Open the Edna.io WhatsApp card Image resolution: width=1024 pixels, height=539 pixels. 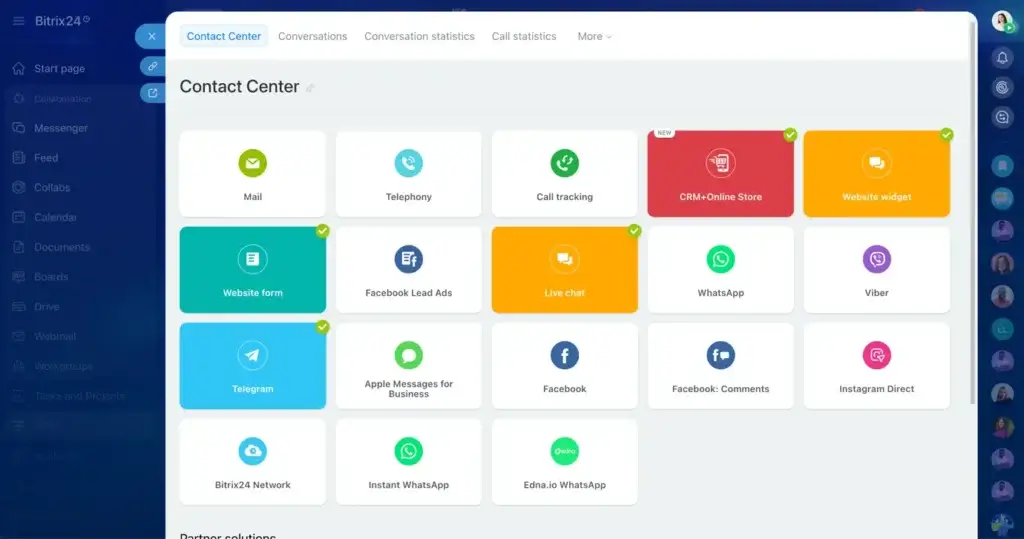(x=564, y=462)
